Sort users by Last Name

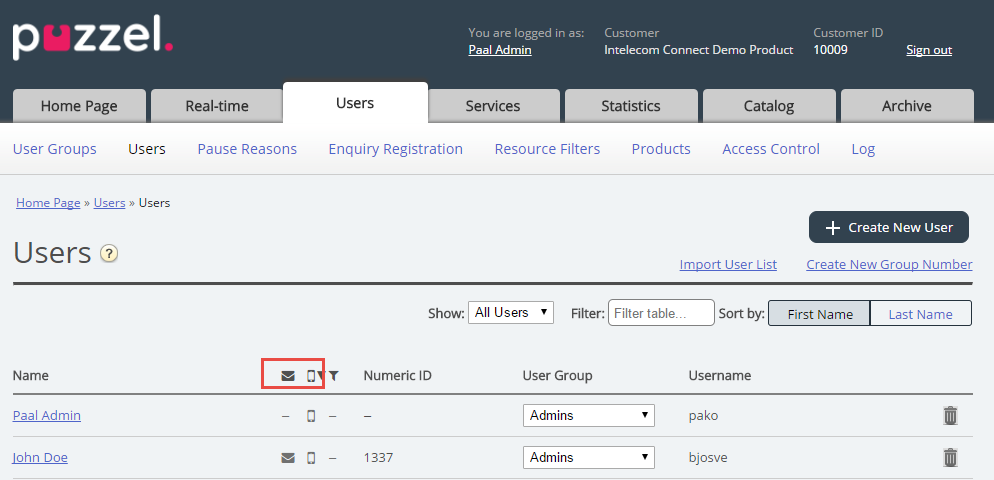pyautogui.click(x=920, y=314)
